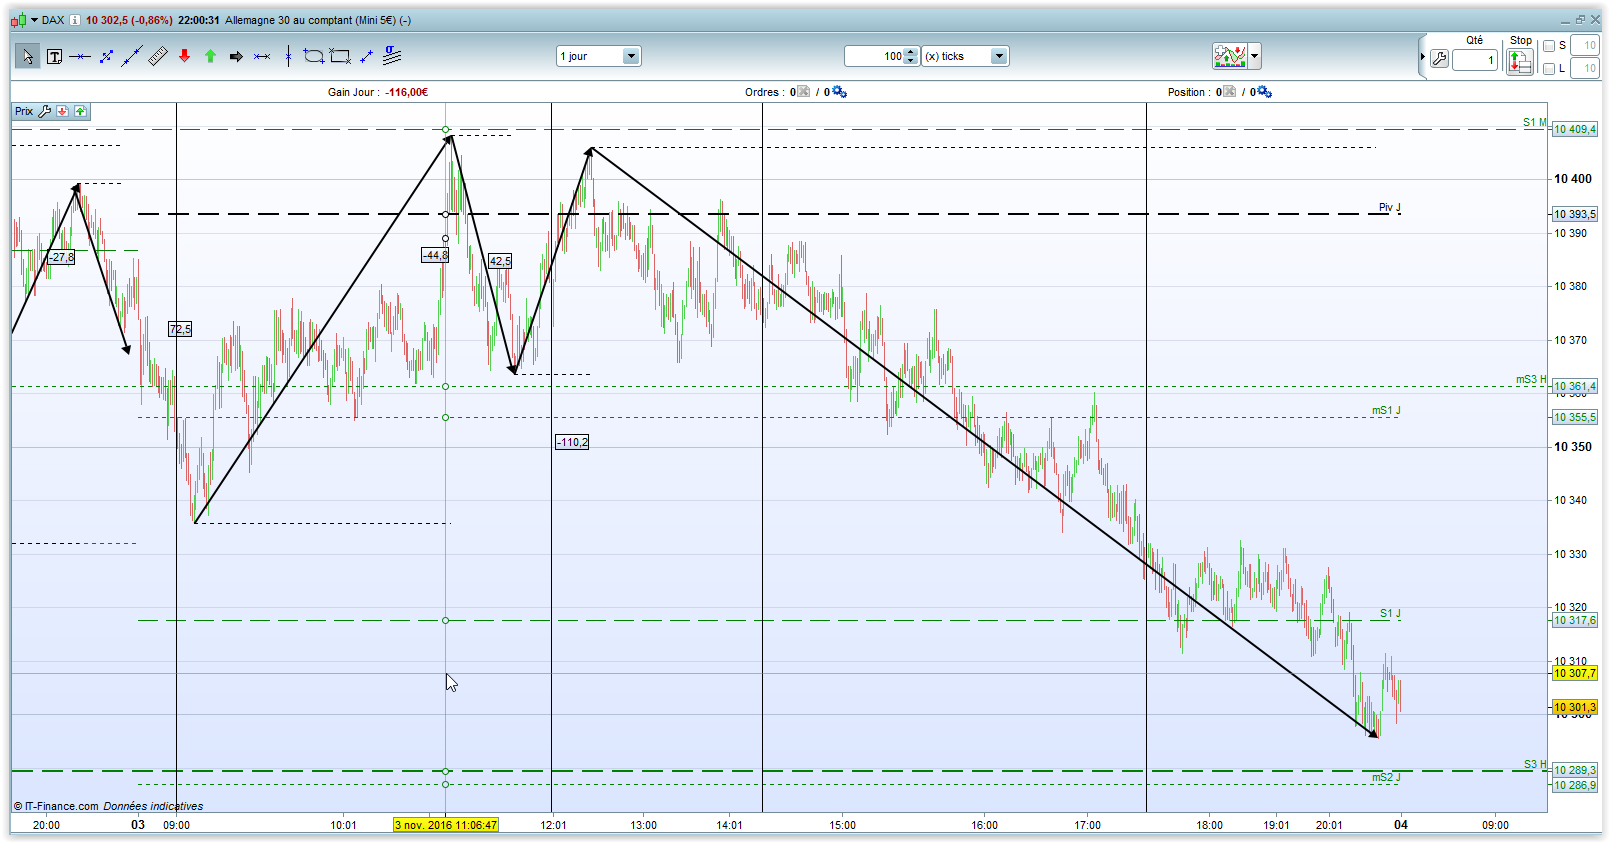
Task: Click the Qté quantity input field
Action: [x=1475, y=60]
